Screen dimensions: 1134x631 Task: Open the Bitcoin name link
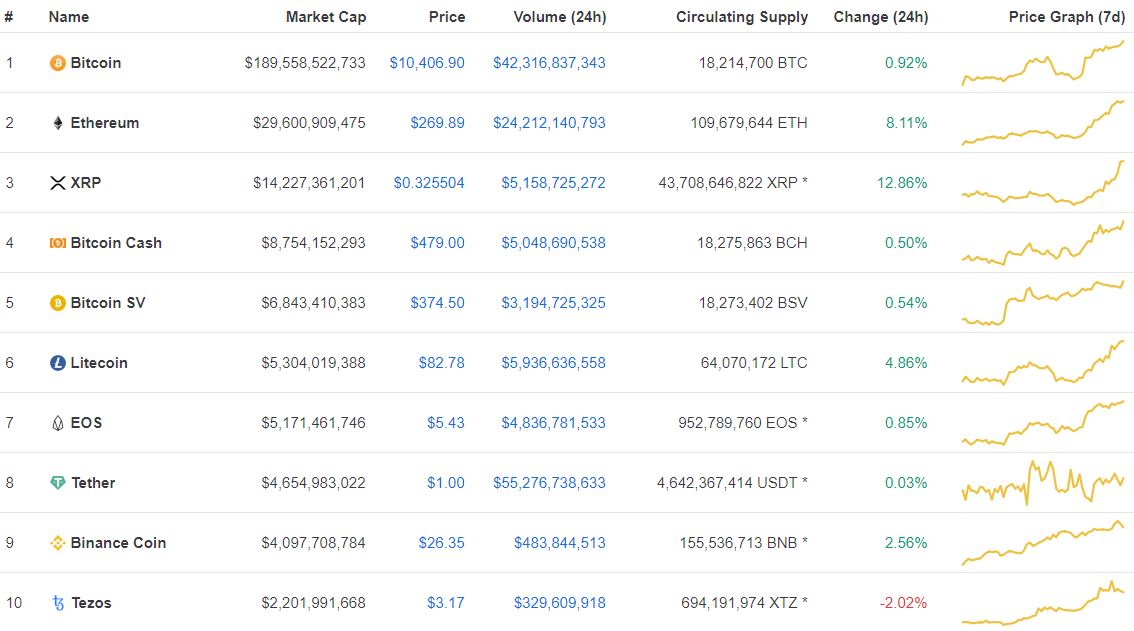point(95,63)
